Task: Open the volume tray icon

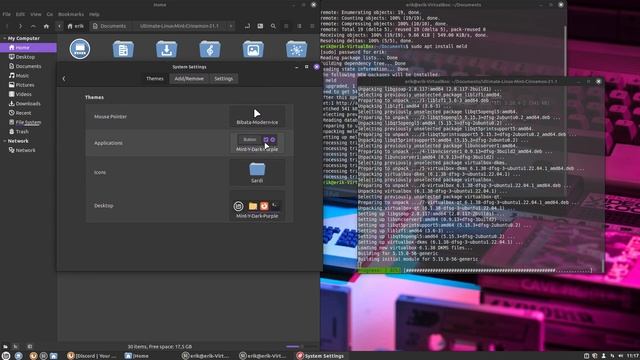Action: [x=620, y=356]
